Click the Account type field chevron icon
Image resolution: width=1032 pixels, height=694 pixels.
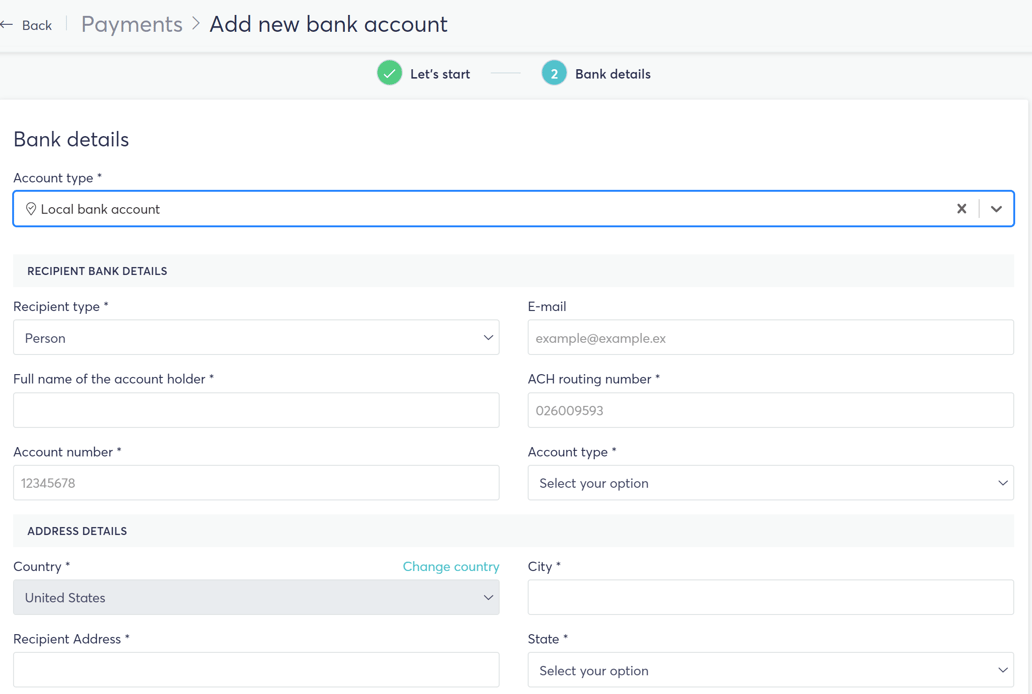tap(996, 209)
